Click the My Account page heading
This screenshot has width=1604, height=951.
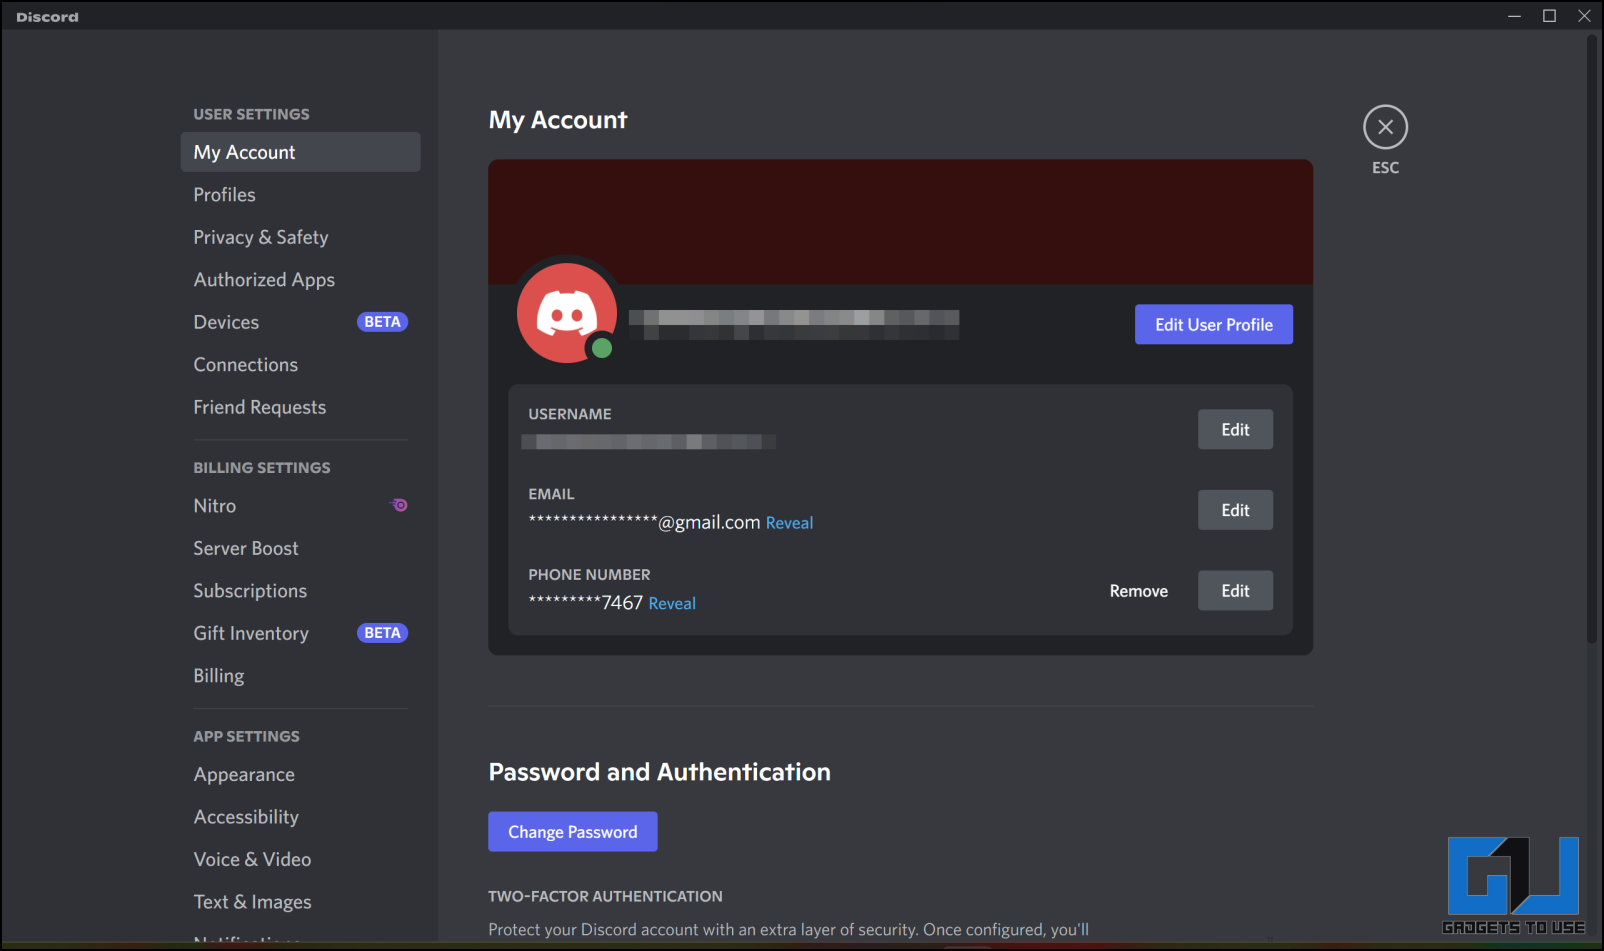click(558, 120)
